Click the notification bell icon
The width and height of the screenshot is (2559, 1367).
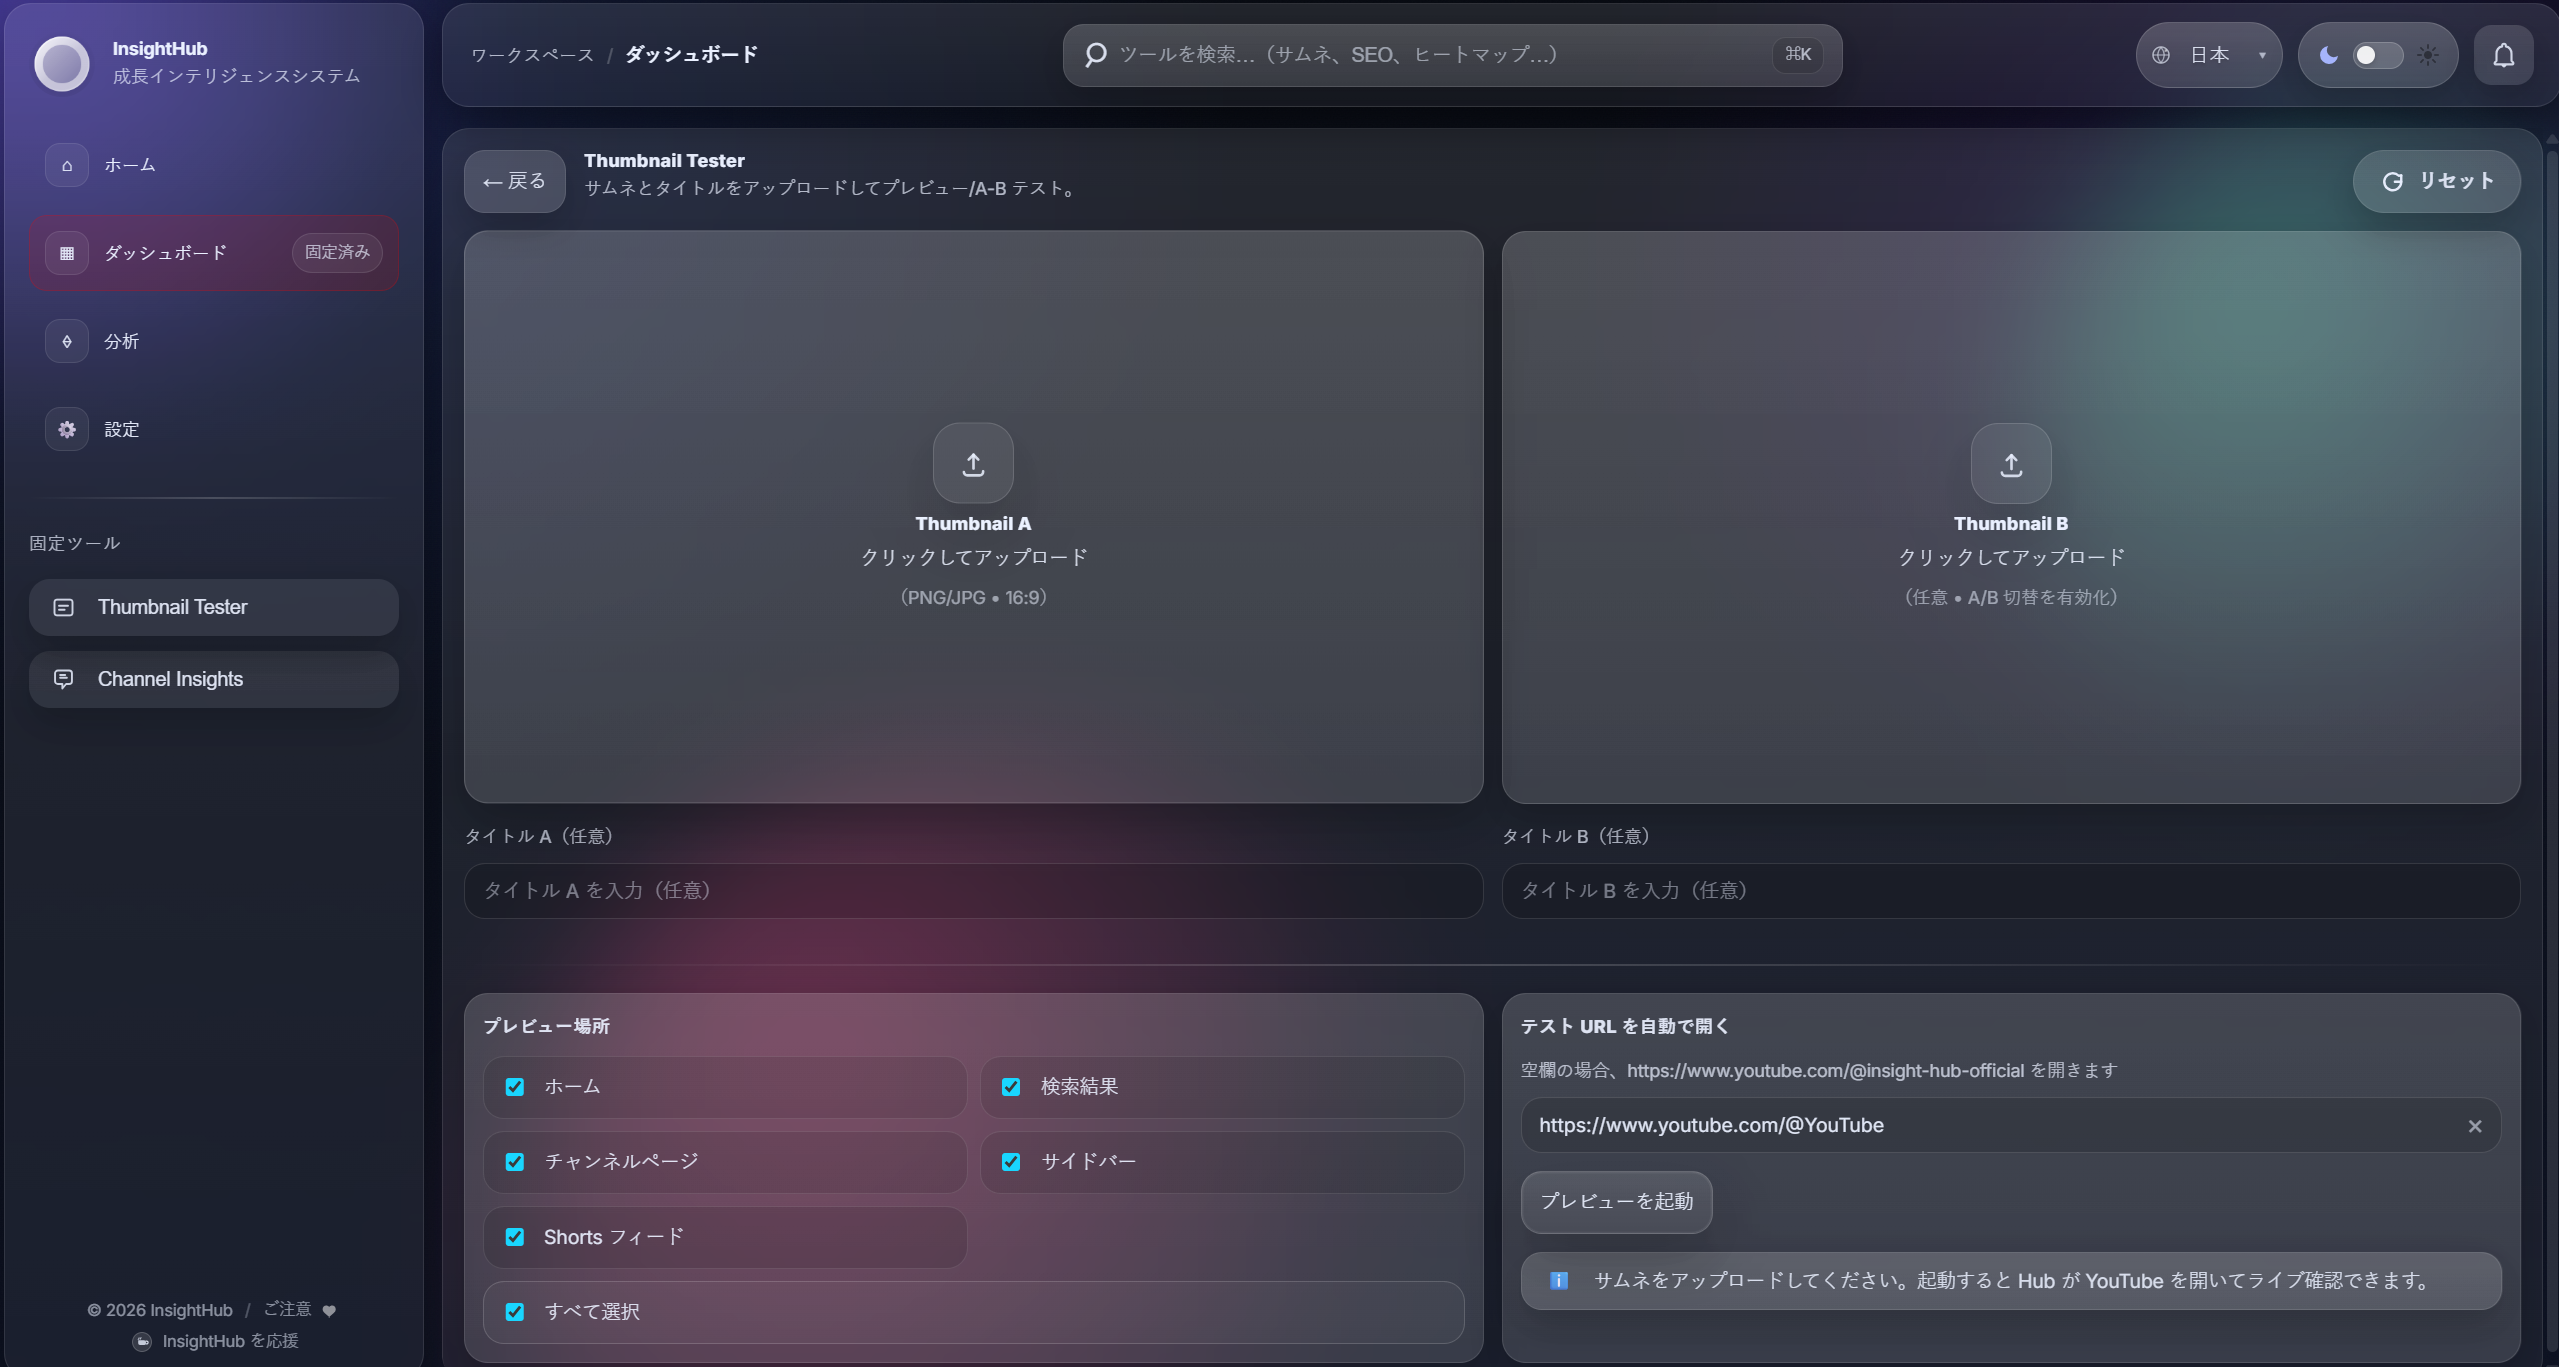pyautogui.click(x=2503, y=55)
